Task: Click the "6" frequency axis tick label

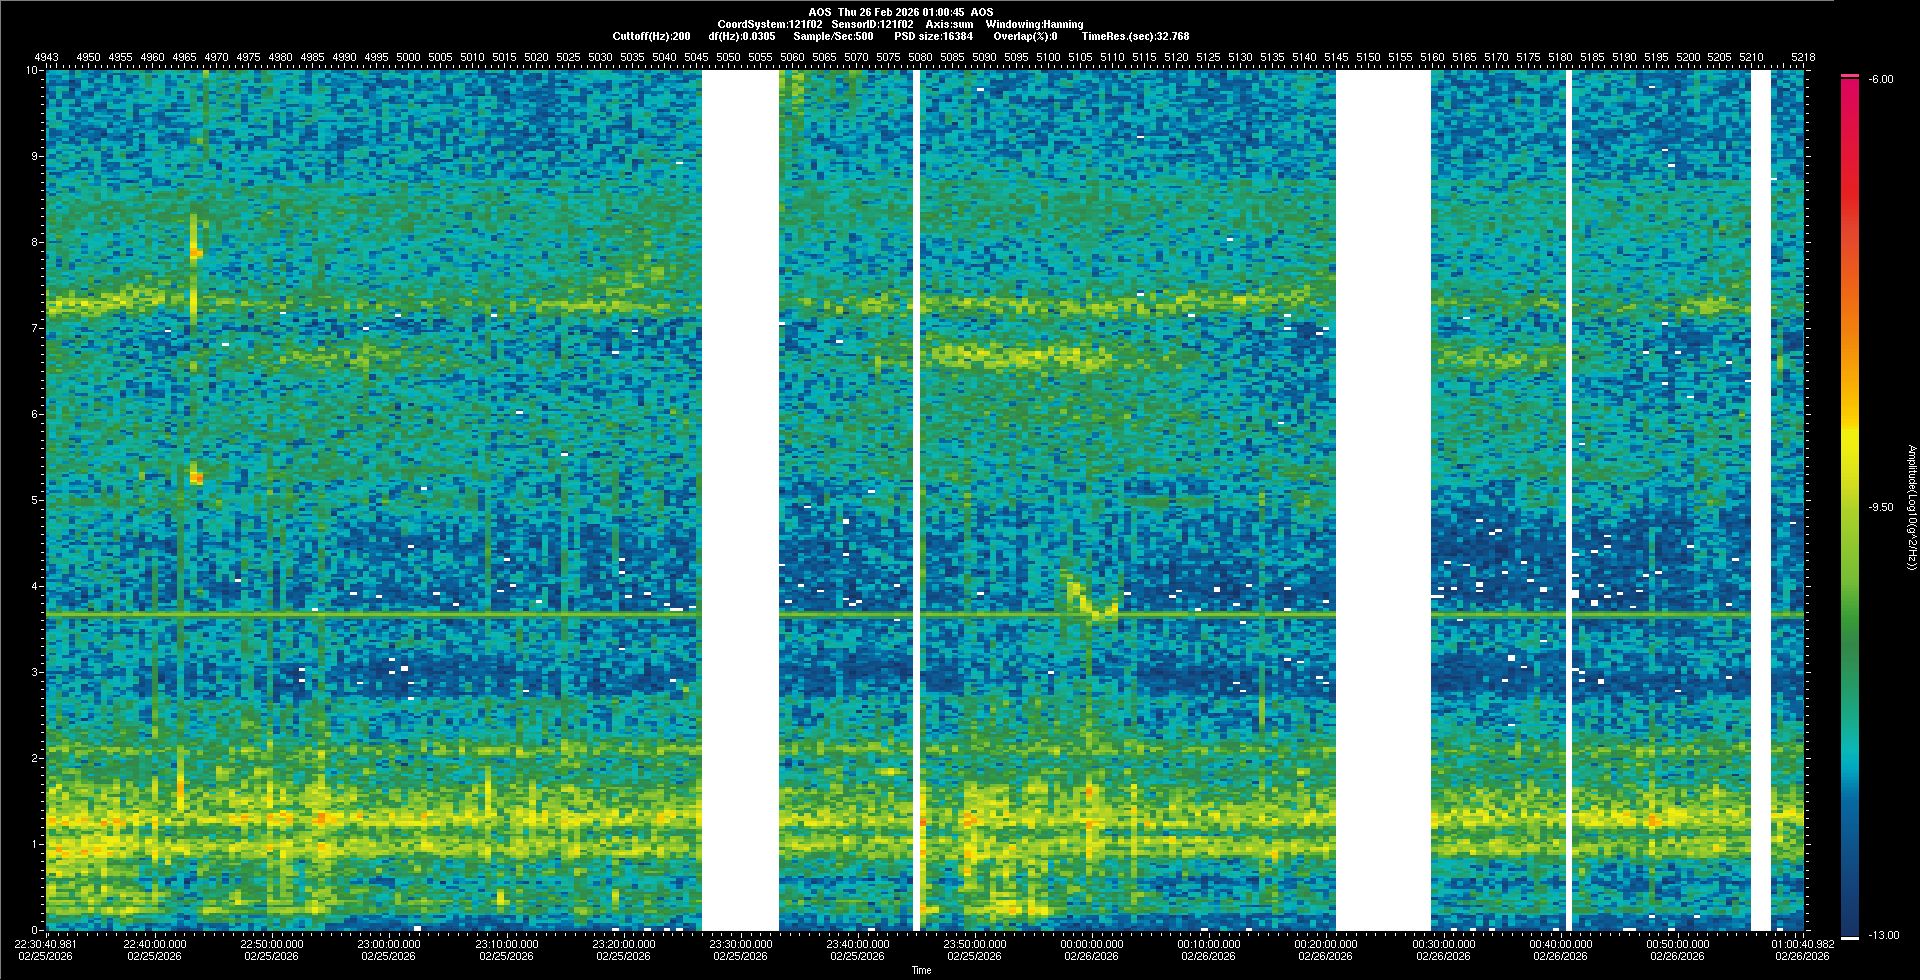Action: [x=35, y=414]
